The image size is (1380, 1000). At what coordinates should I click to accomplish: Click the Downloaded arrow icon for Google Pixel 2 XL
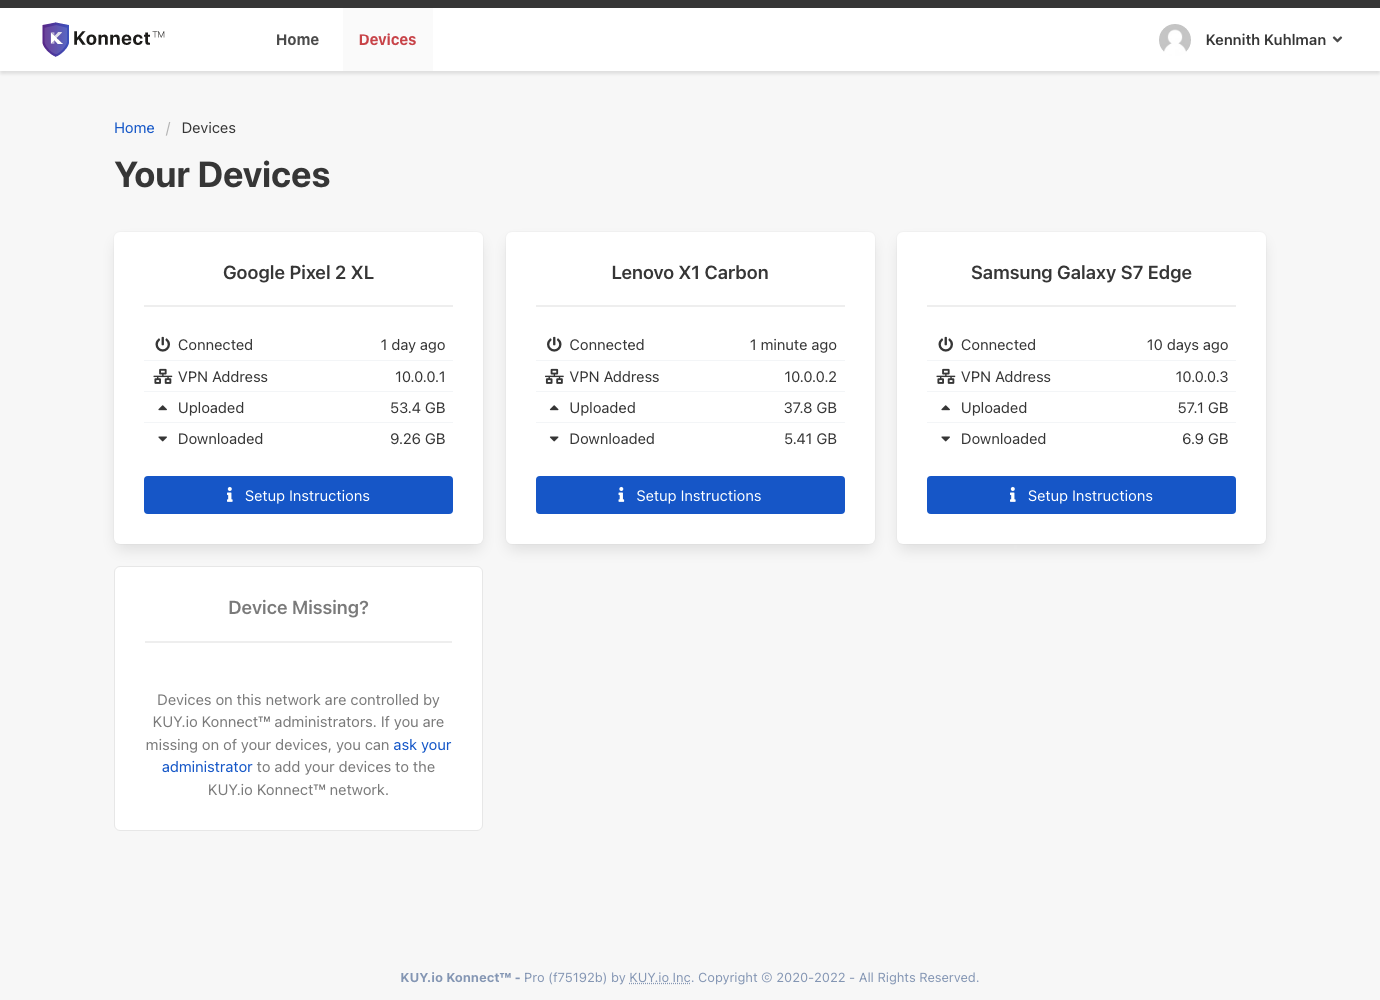pos(162,438)
